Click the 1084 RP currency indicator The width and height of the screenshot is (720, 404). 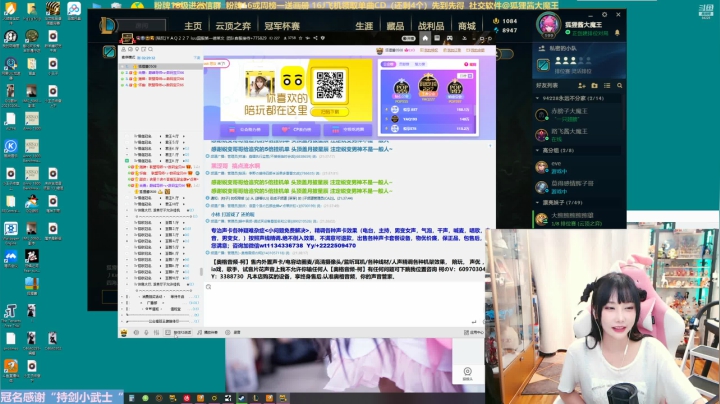point(505,21)
